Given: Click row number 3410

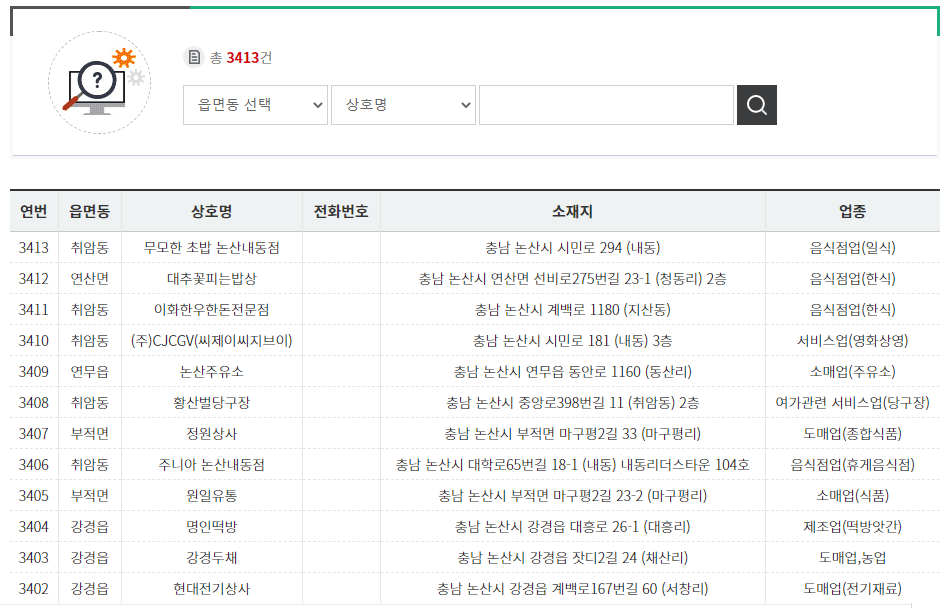Looking at the screenshot, I should click(x=34, y=341).
